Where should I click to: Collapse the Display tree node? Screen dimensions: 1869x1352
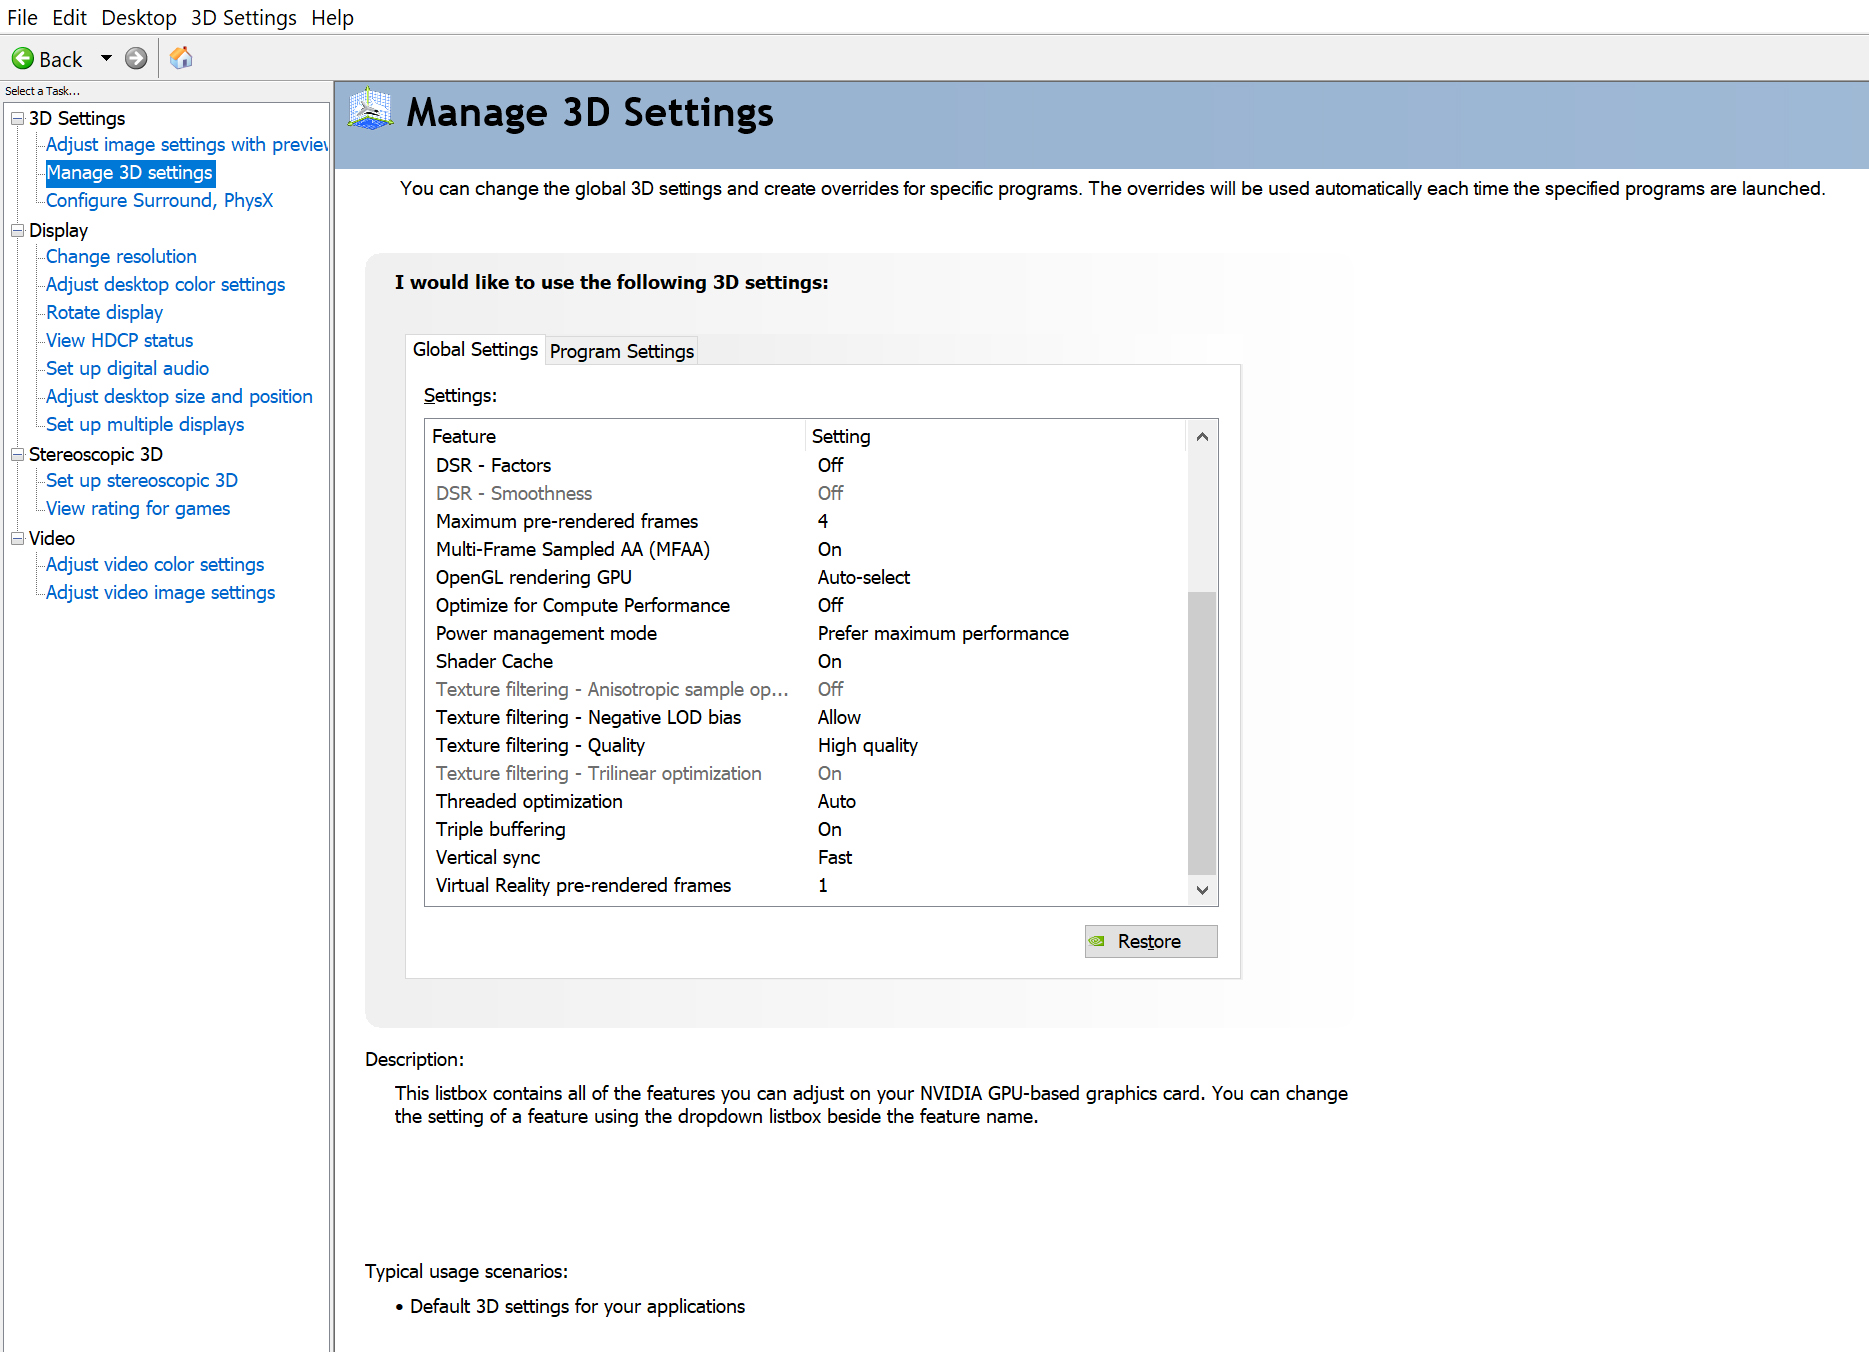tap(17, 230)
